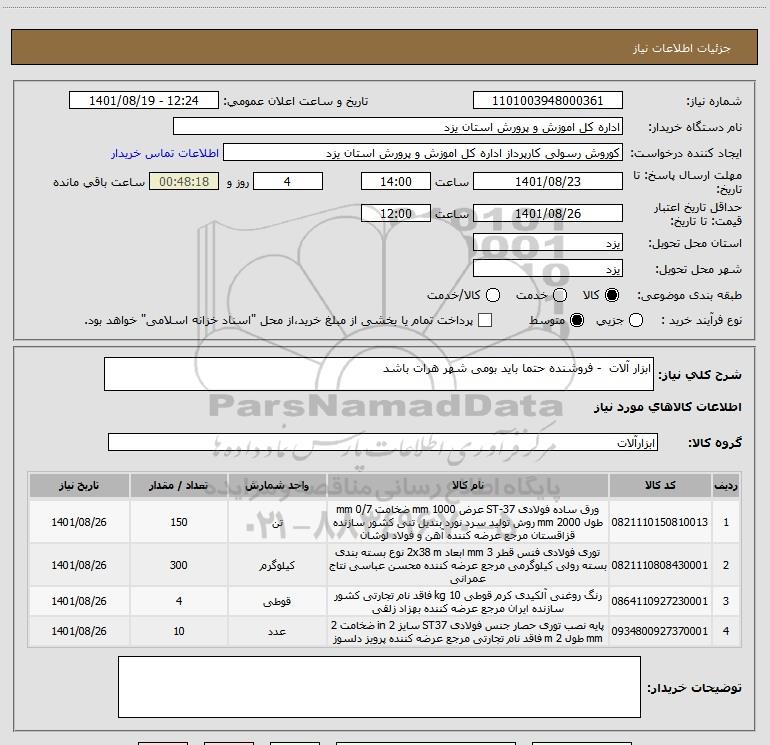Viewport: 770px width, 745px height.
Task: Click the ردیف column header
Action: click(726, 485)
